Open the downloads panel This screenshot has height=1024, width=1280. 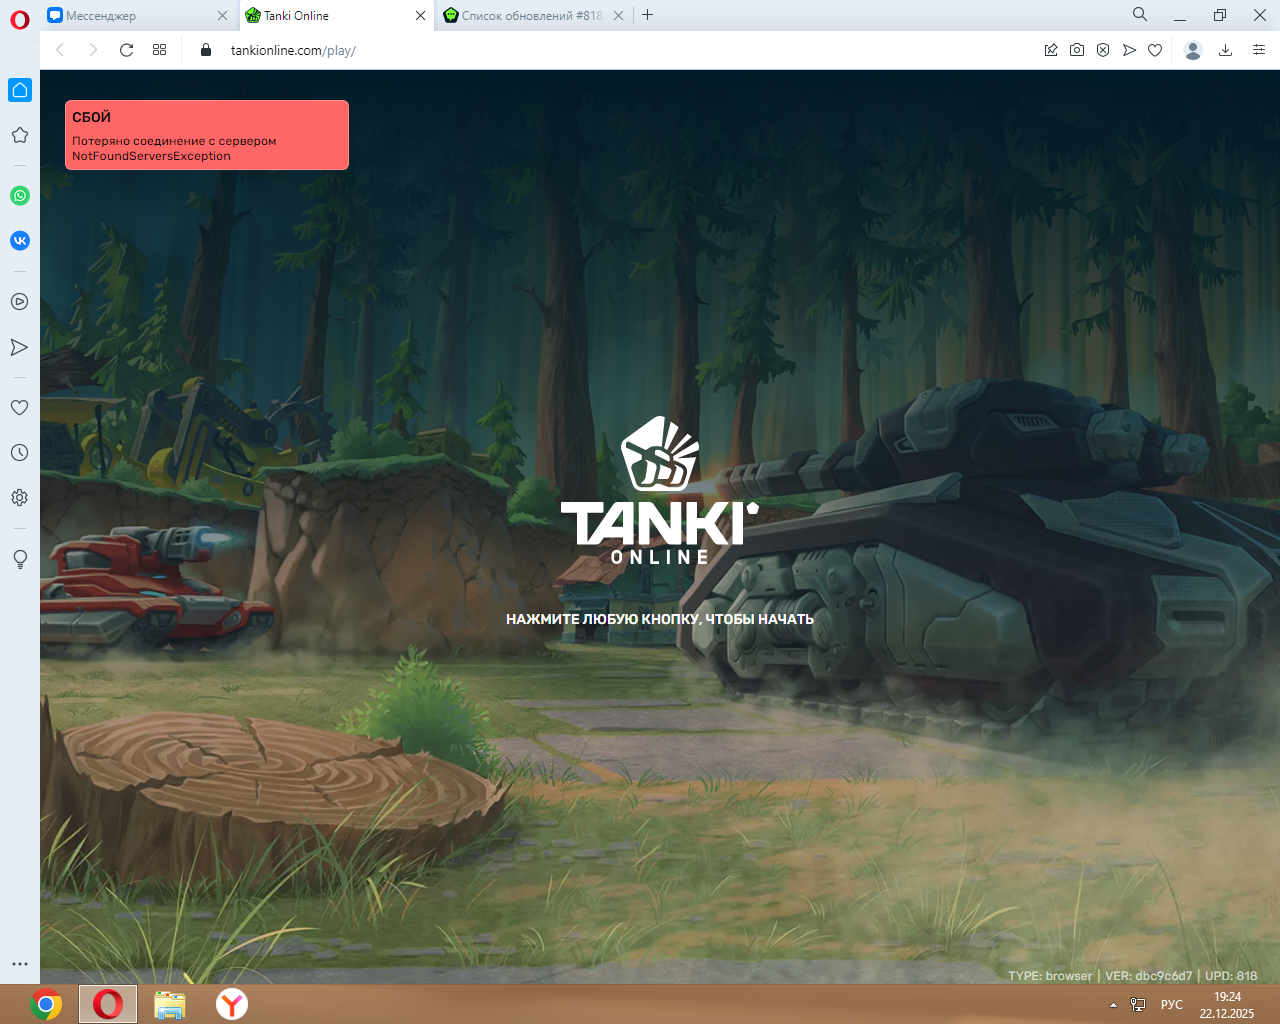pos(1225,50)
